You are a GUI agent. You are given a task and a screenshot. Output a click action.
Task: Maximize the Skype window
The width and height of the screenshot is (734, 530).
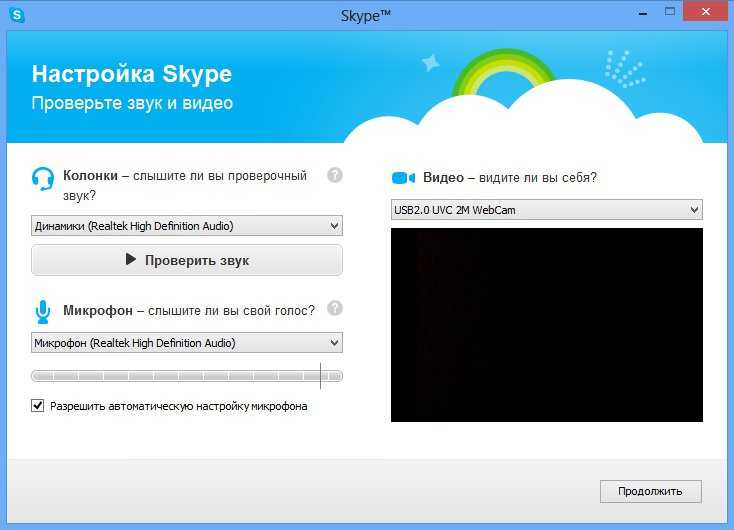[x=670, y=12]
